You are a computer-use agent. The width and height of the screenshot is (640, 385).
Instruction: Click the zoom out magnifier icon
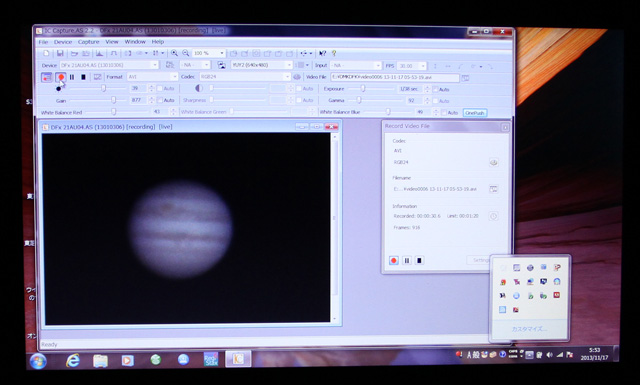(186, 53)
